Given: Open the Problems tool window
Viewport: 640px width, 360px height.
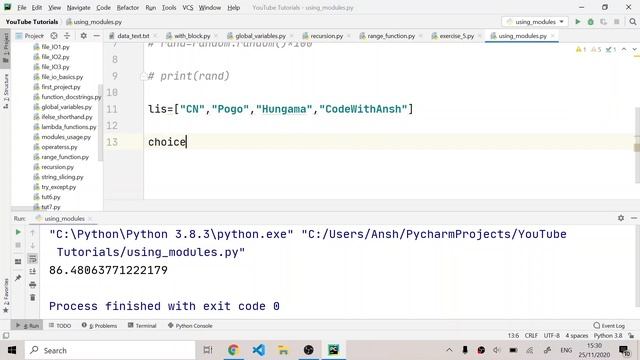Looking at the screenshot, I should 99,326.
